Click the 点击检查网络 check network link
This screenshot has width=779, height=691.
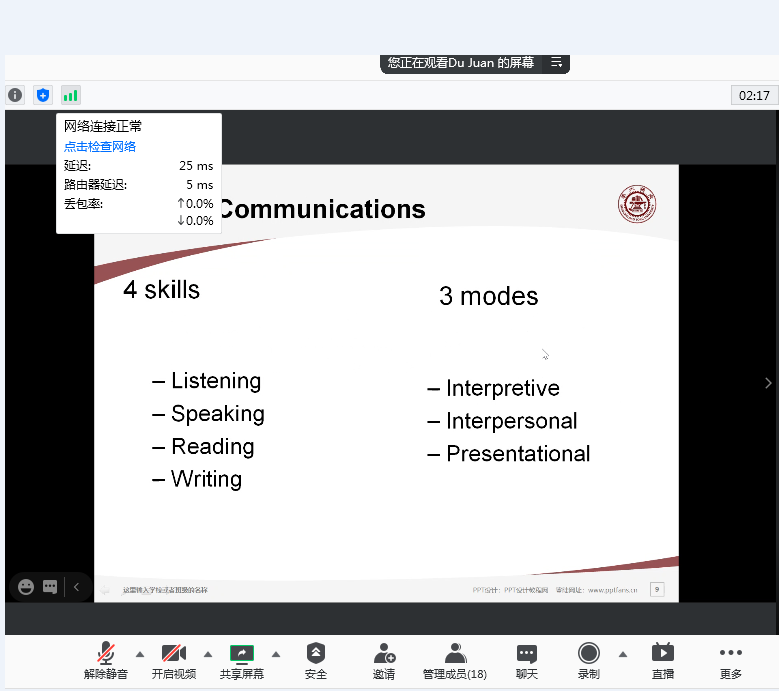[100, 146]
